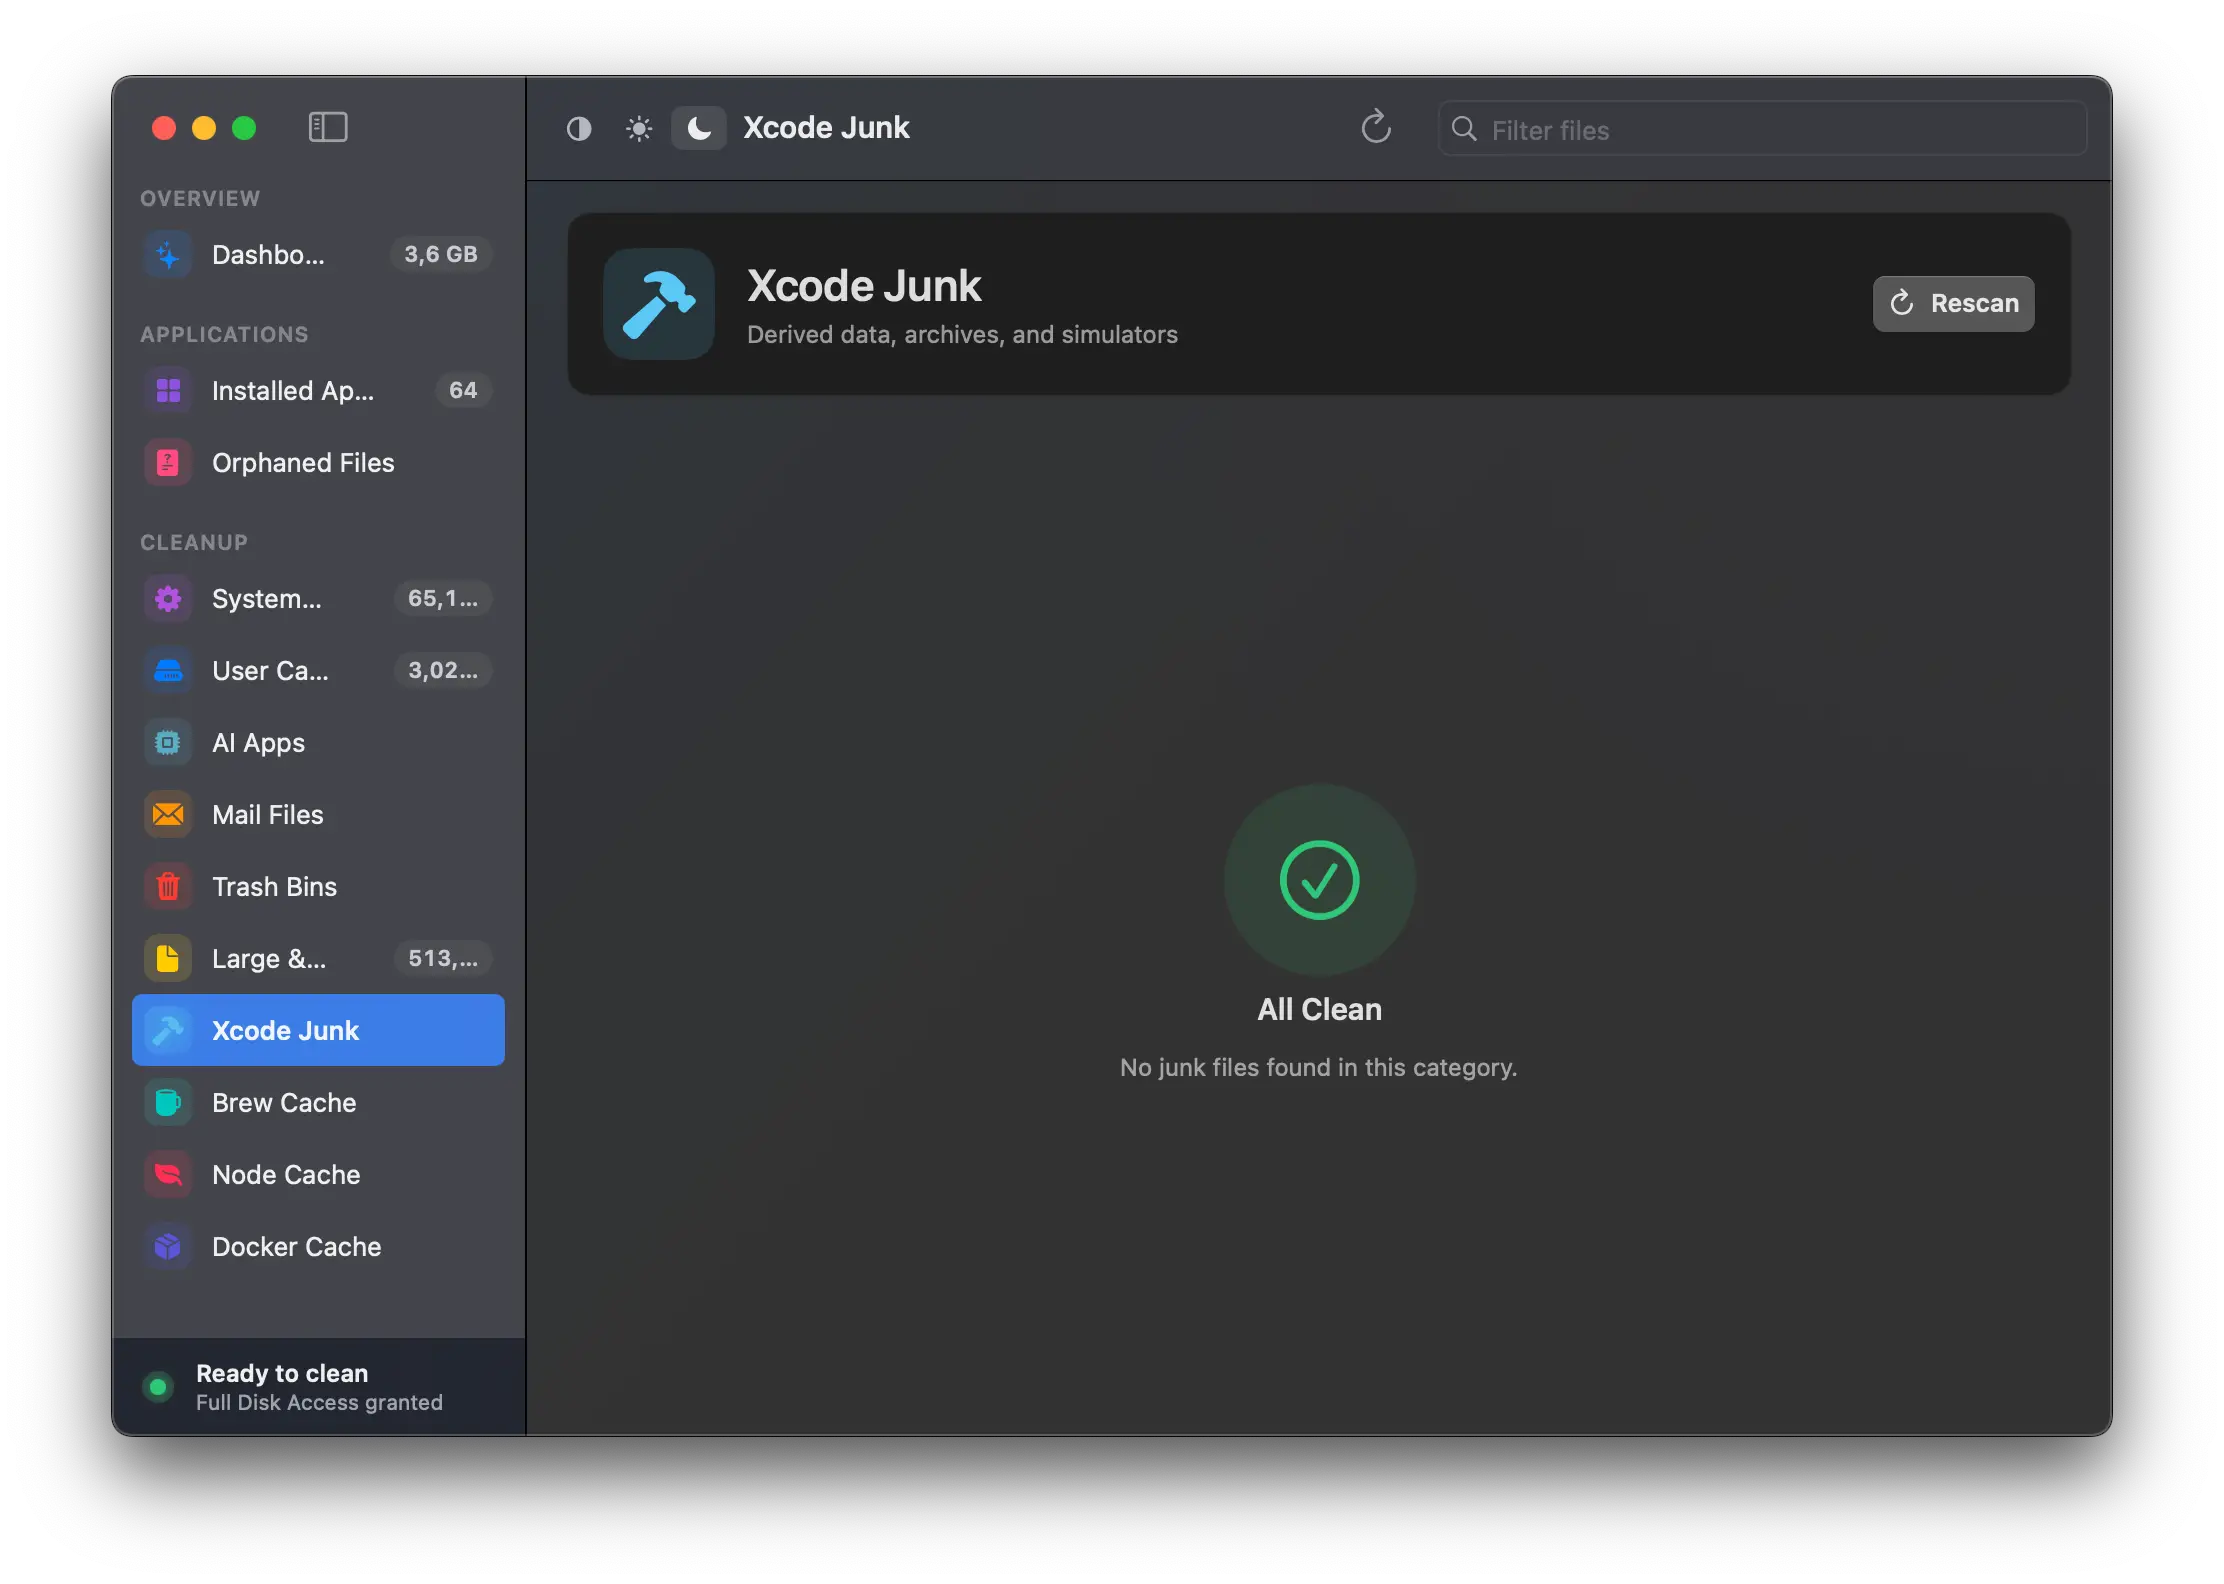Click the Derived data, archives, and simulators subtitle
The height and width of the screenshot is (1584, 2224).
[962, 335]
